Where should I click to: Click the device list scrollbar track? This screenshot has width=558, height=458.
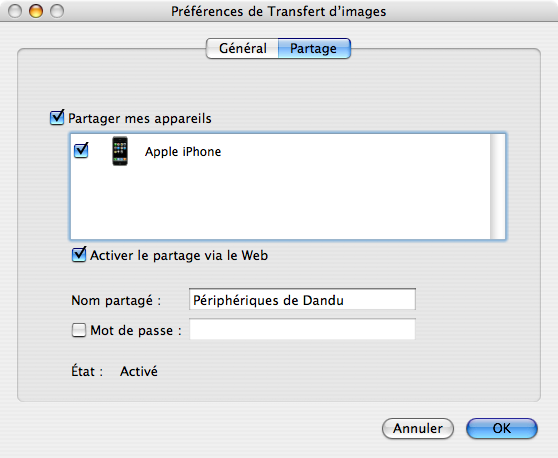[x=497, y=186]
